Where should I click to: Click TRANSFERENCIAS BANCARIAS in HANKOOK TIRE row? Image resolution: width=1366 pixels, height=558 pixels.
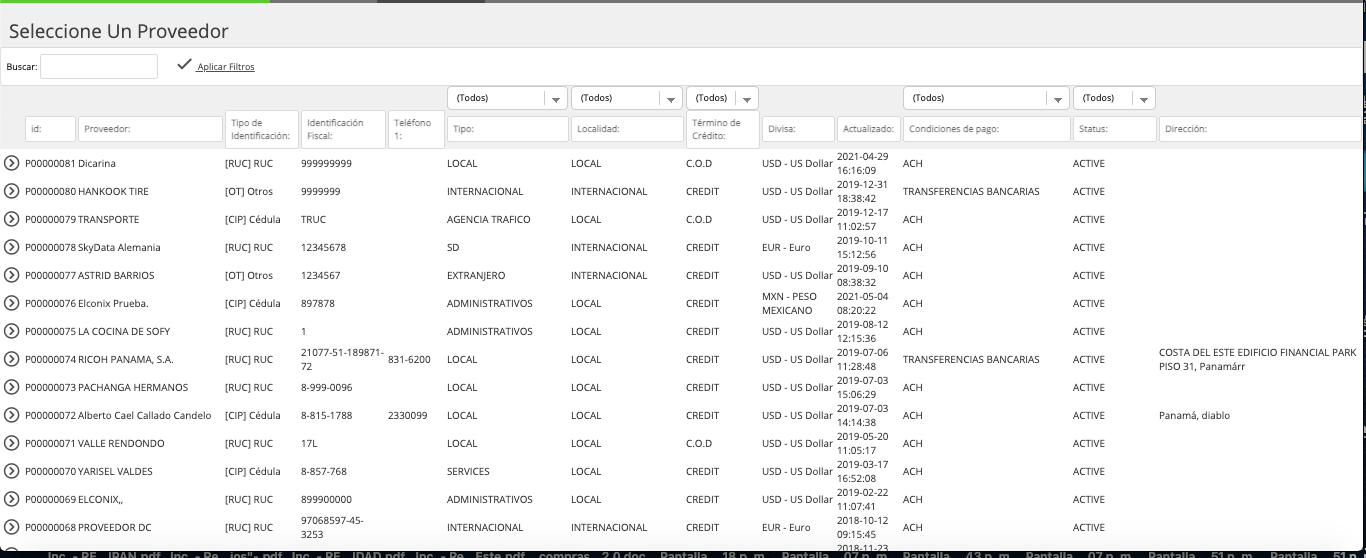coord(971,191)
